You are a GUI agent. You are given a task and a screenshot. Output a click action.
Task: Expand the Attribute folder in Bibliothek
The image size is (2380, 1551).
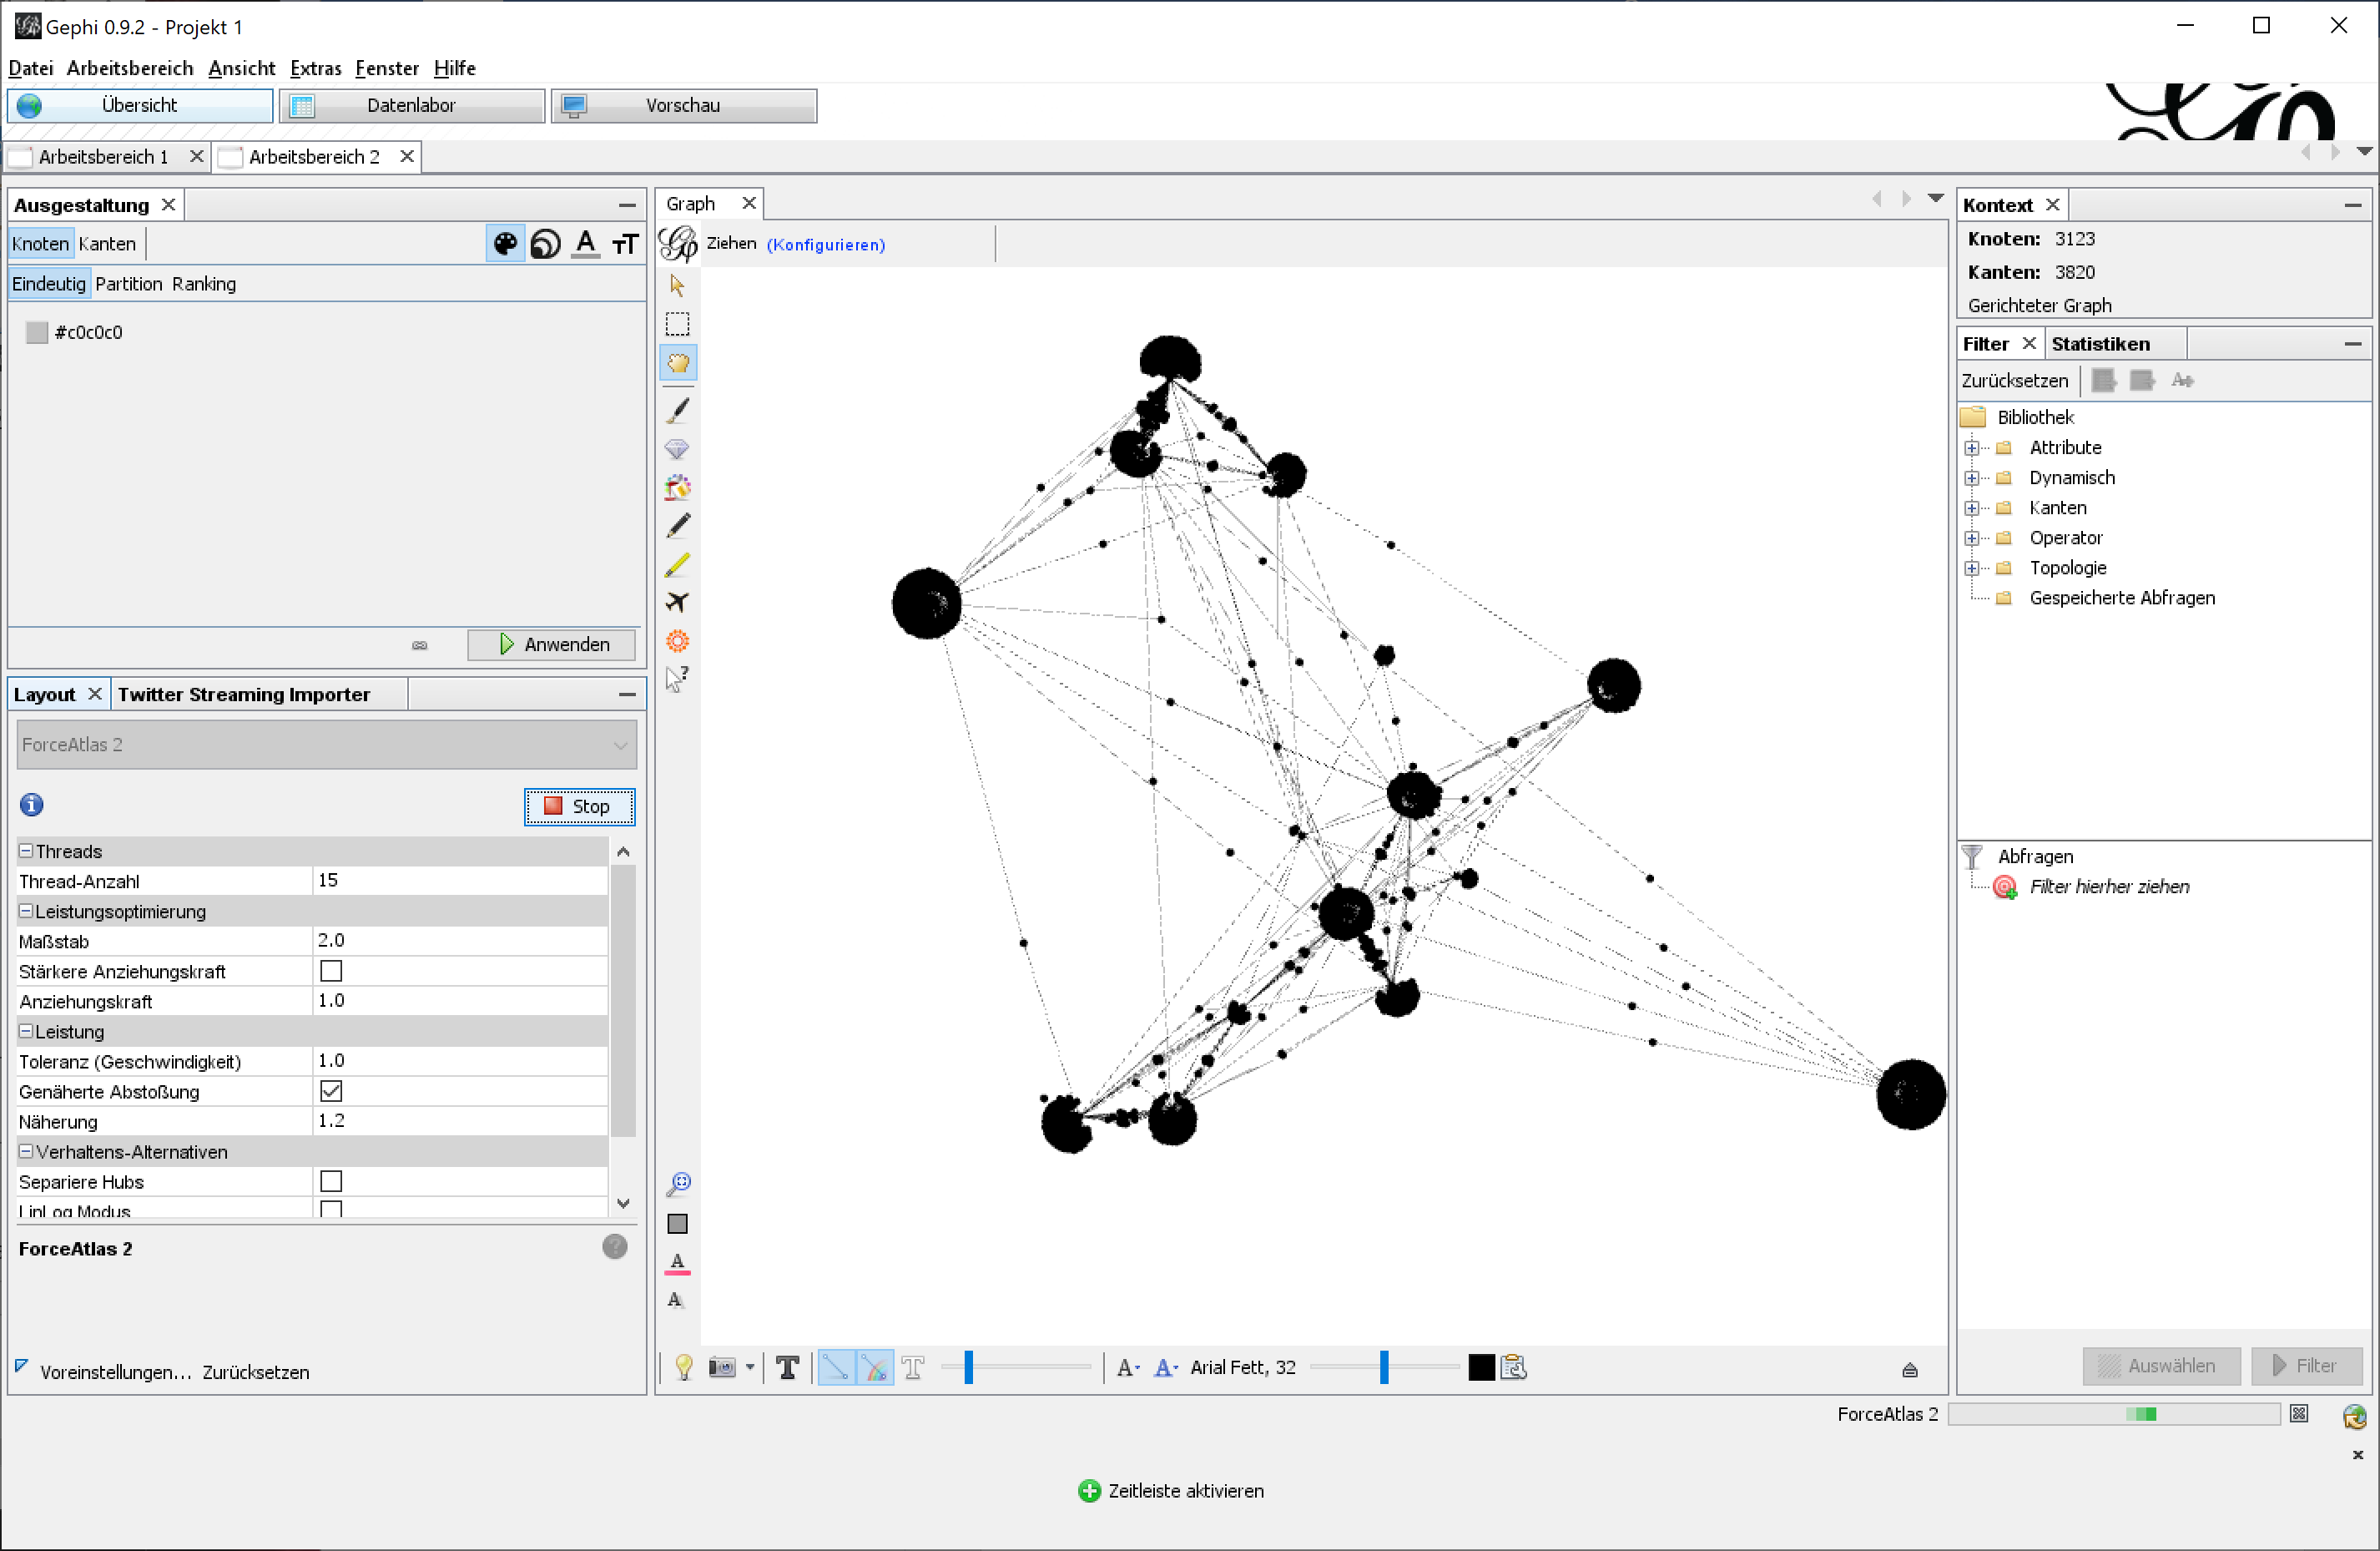1971,448
